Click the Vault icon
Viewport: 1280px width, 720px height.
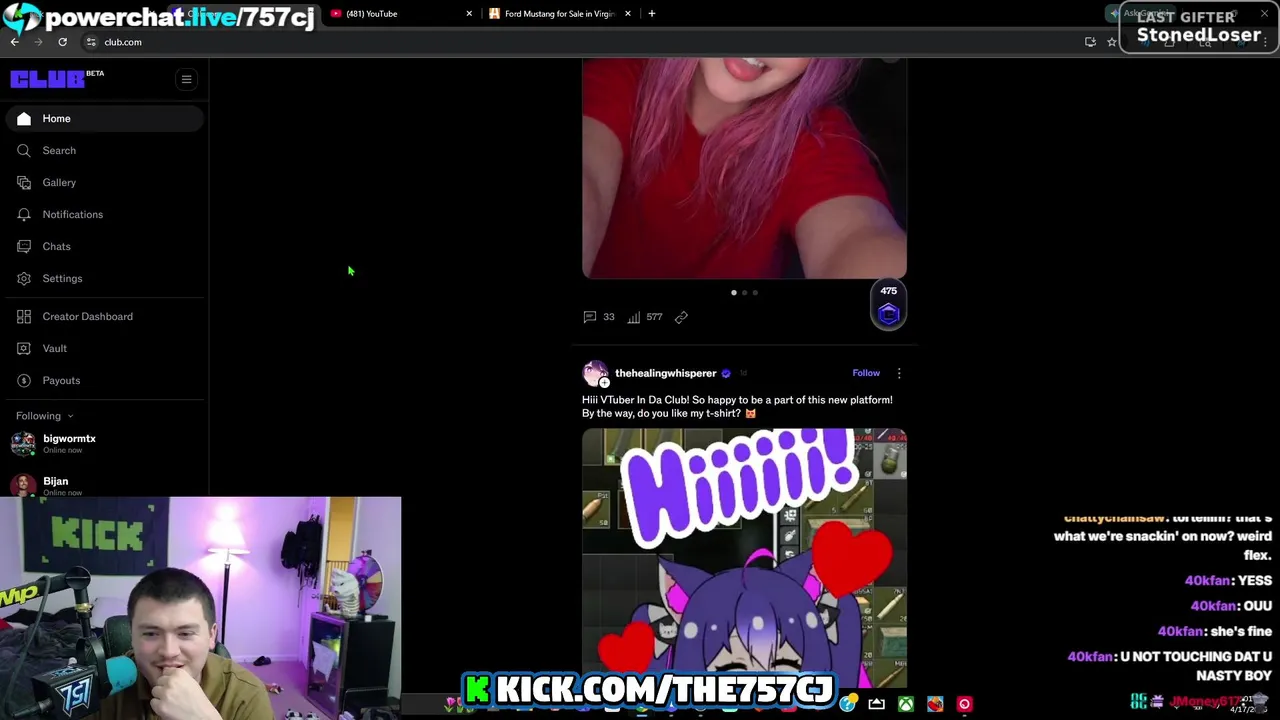coord(24,348)
